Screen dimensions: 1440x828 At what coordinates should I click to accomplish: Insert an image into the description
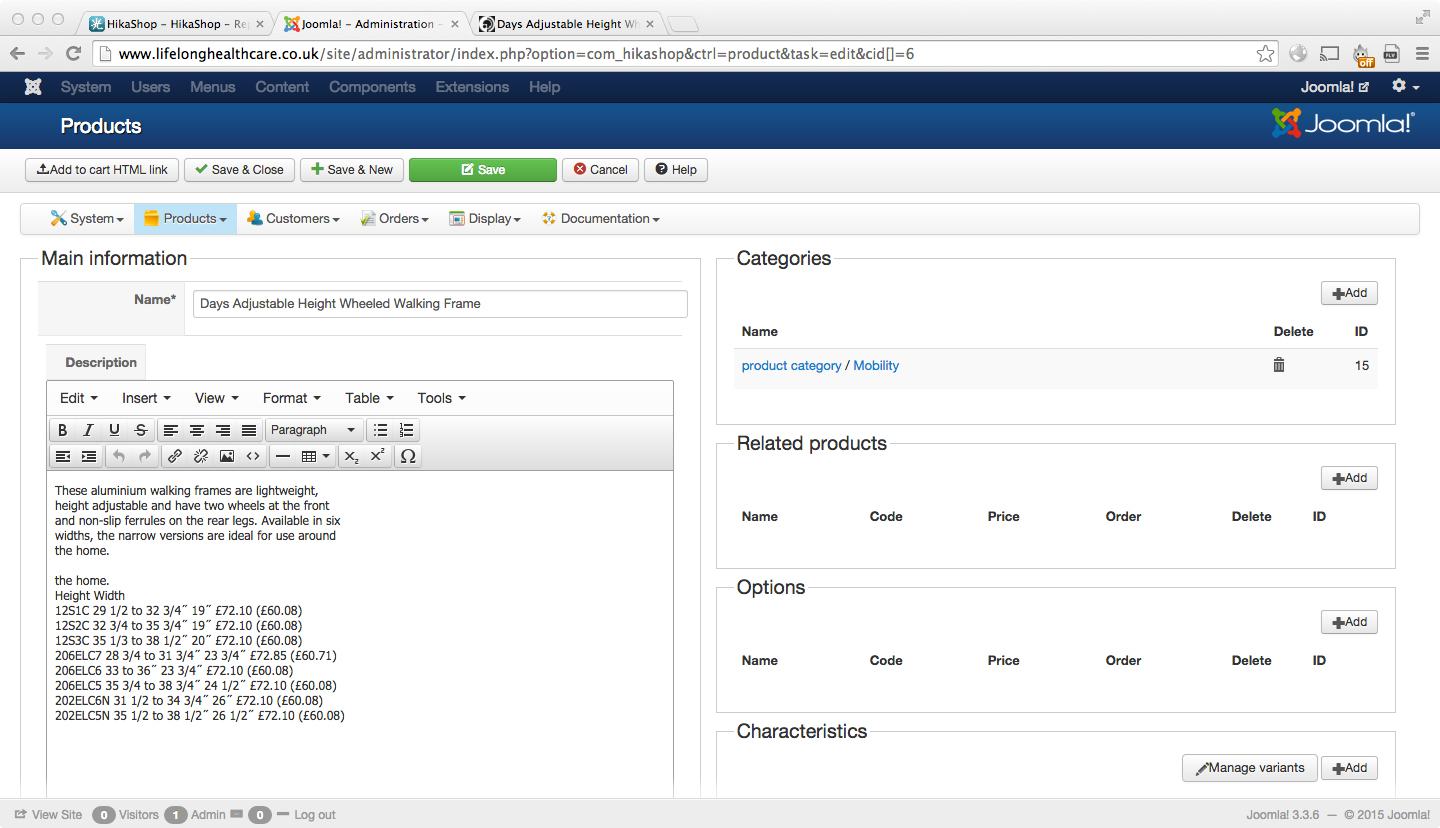[227, 456]
